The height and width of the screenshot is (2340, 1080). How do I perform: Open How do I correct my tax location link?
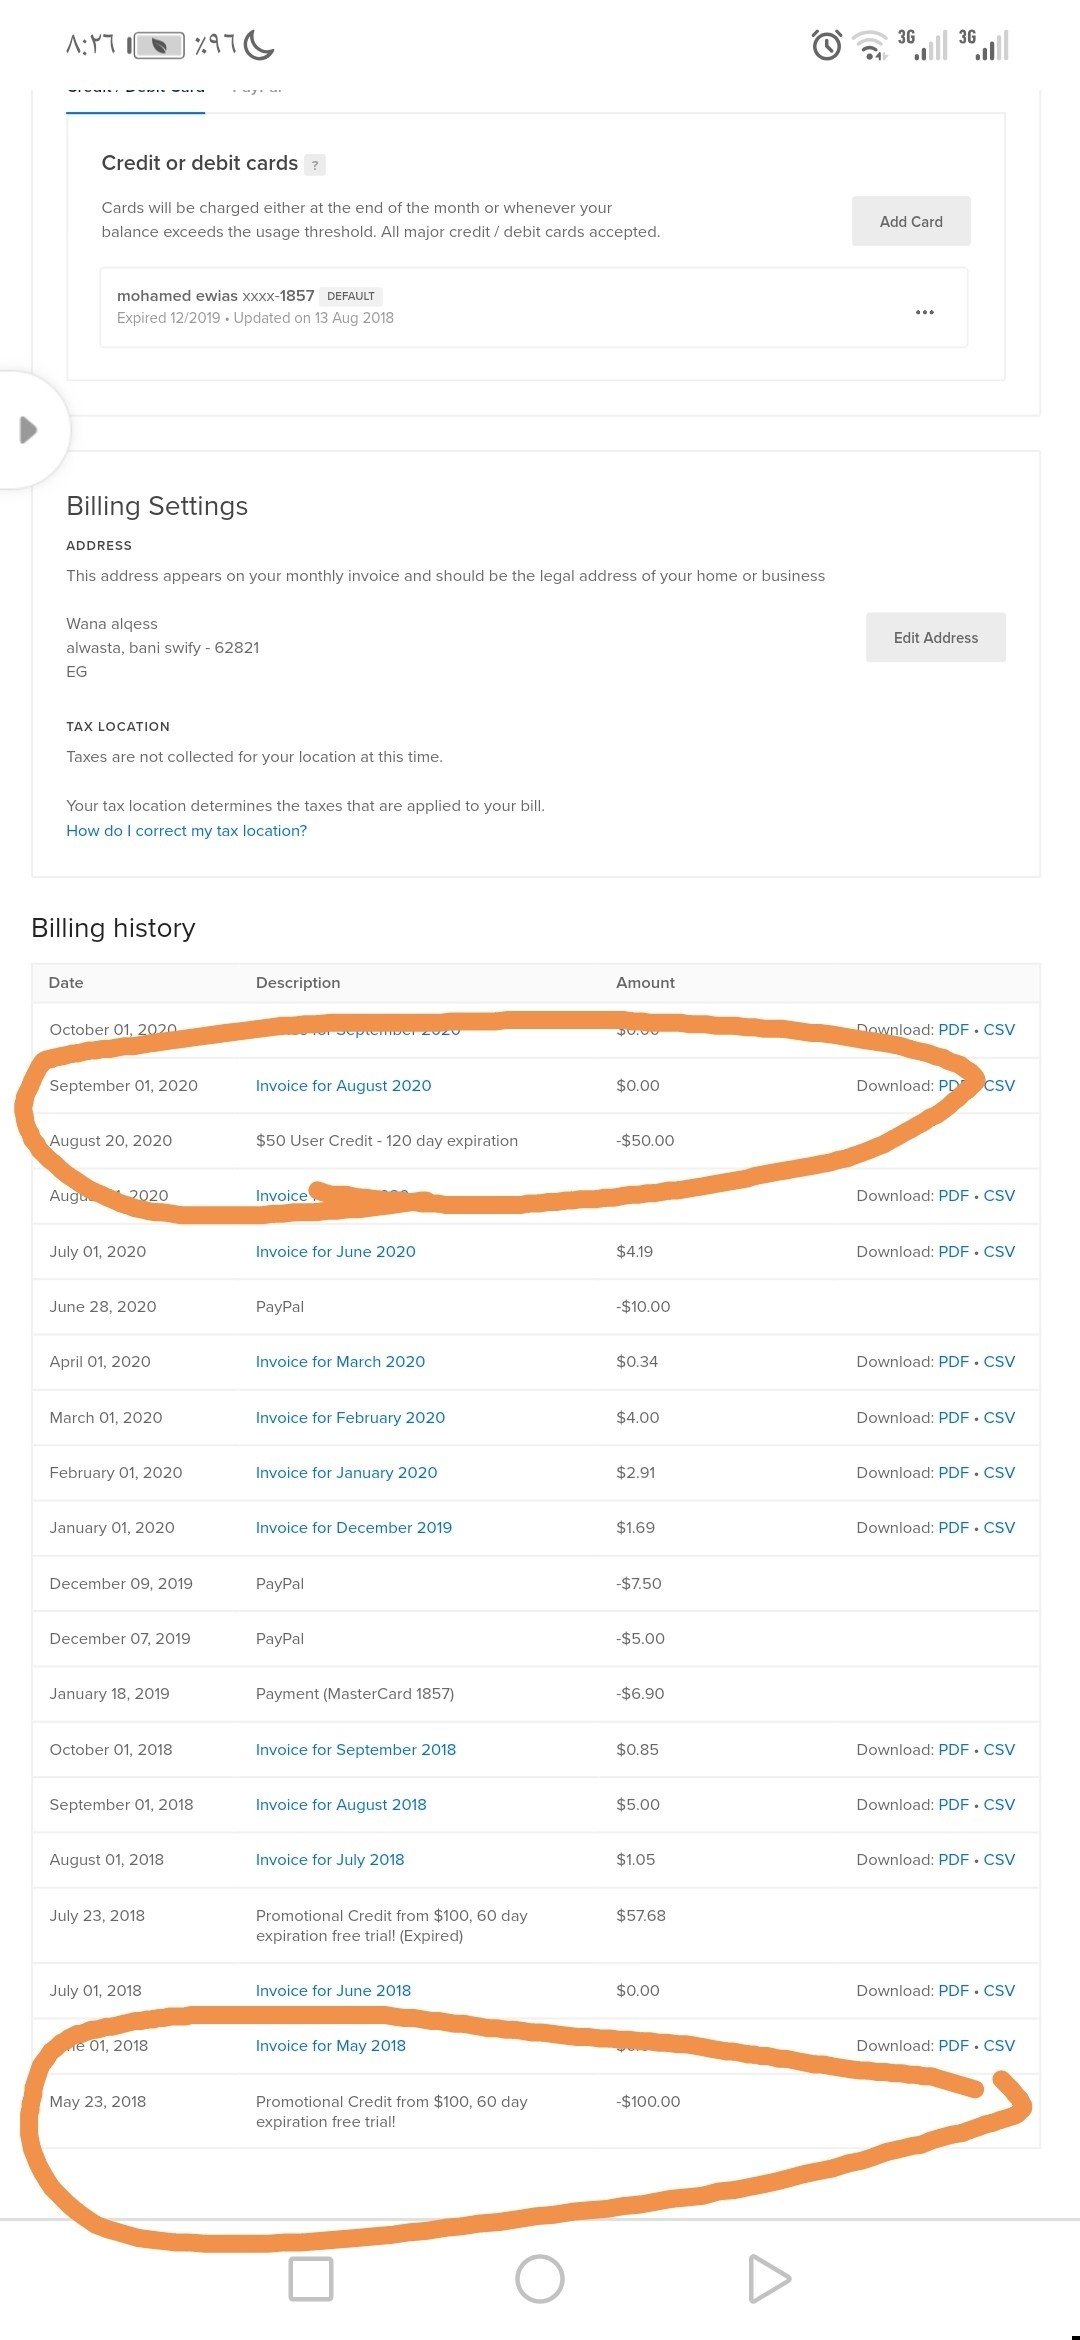(x=186, y=831)
